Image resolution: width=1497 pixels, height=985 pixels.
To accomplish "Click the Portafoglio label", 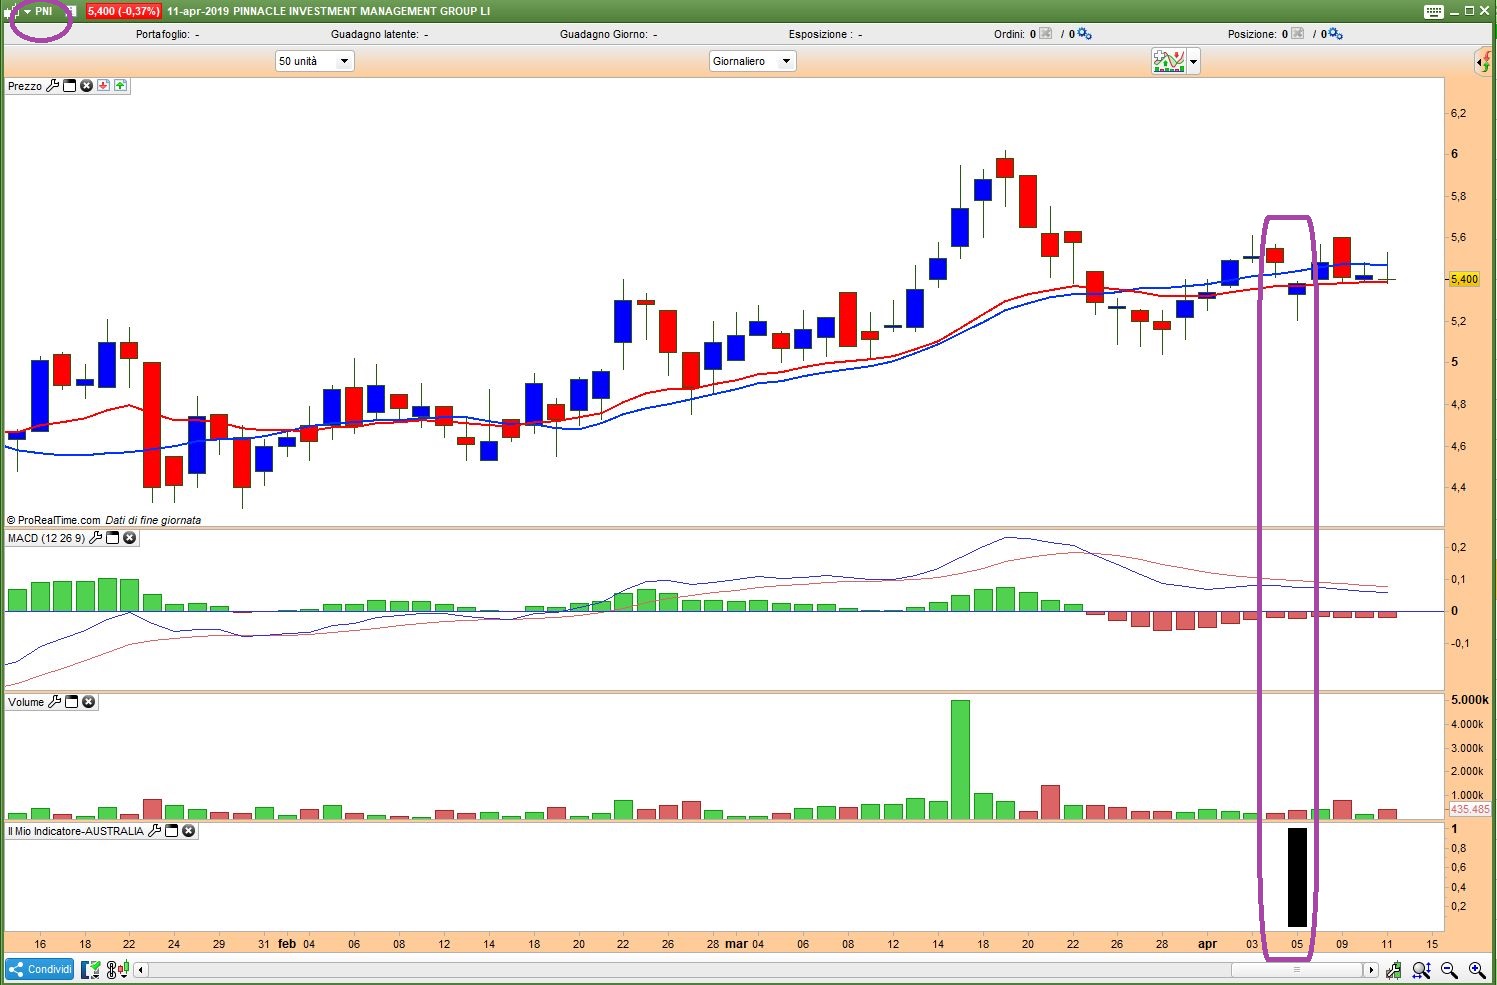I will pyautogui.click(x=164, y=34).
